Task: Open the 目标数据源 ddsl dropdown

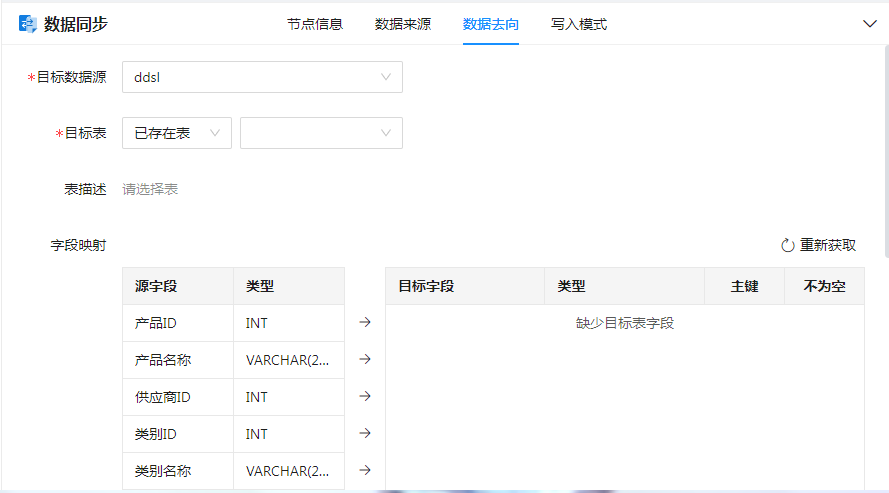Action: (262, 77)
